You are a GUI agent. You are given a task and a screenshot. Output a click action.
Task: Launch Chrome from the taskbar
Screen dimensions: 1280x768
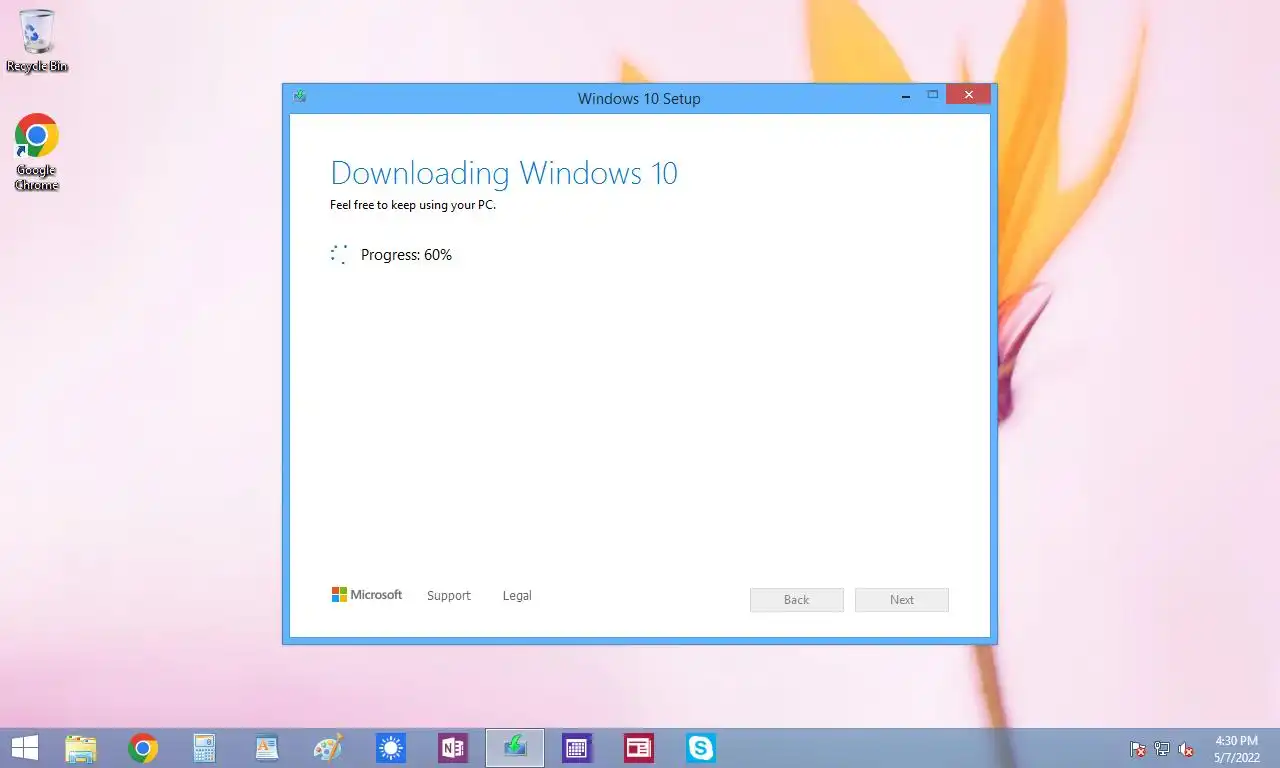pos(143,748)
